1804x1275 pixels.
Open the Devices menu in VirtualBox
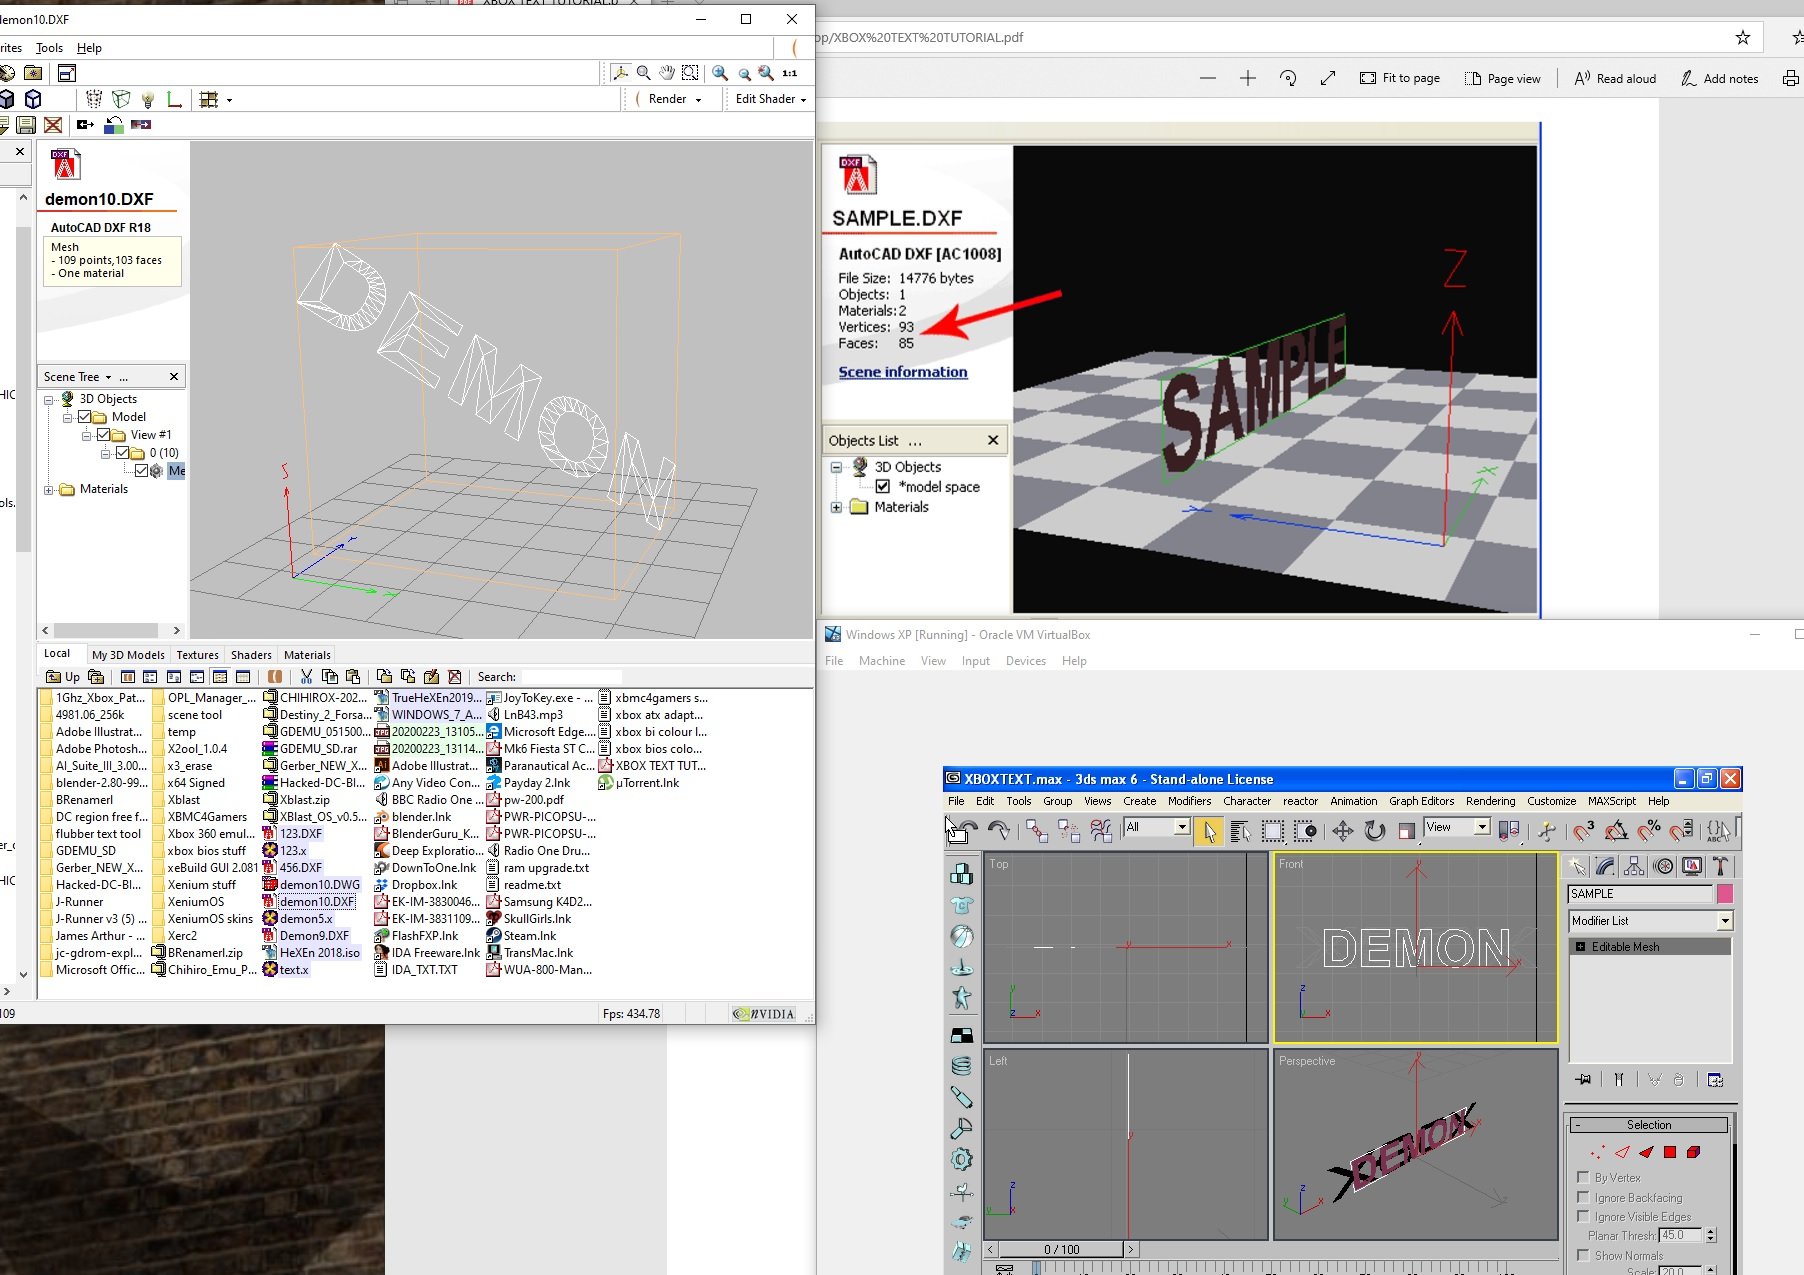(1025, 661)
